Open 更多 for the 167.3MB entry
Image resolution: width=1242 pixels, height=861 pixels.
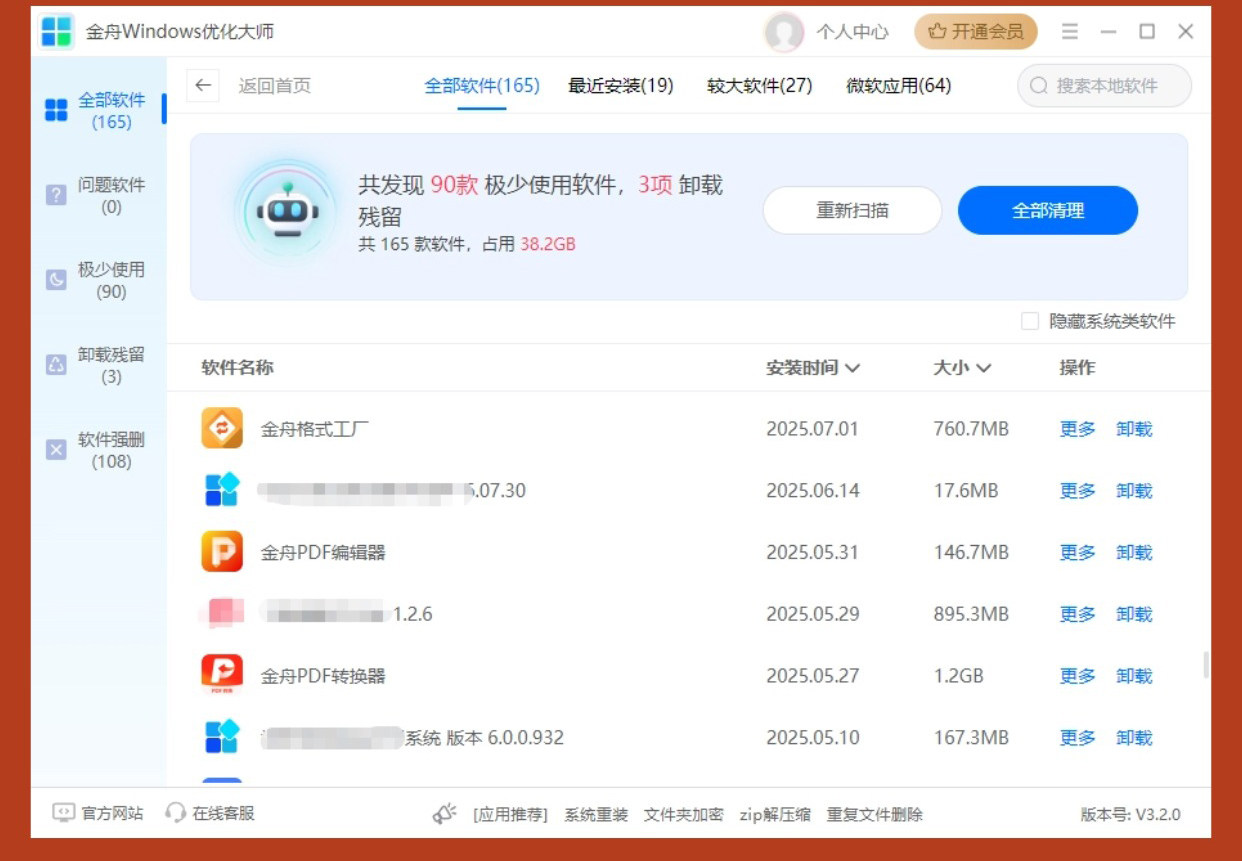(x=1078, y=738)
